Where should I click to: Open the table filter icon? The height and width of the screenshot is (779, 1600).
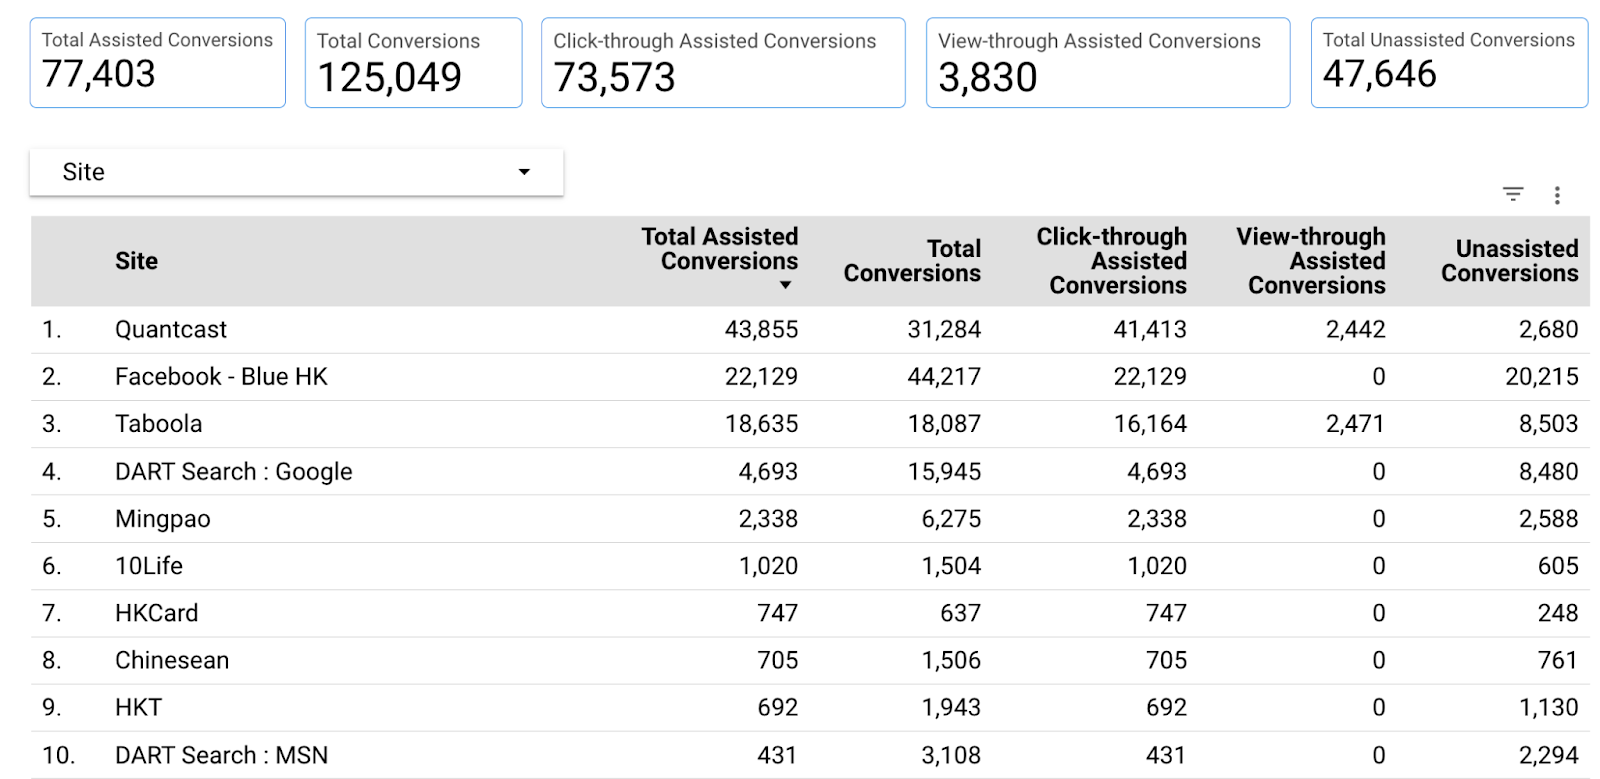(1513, 194)
